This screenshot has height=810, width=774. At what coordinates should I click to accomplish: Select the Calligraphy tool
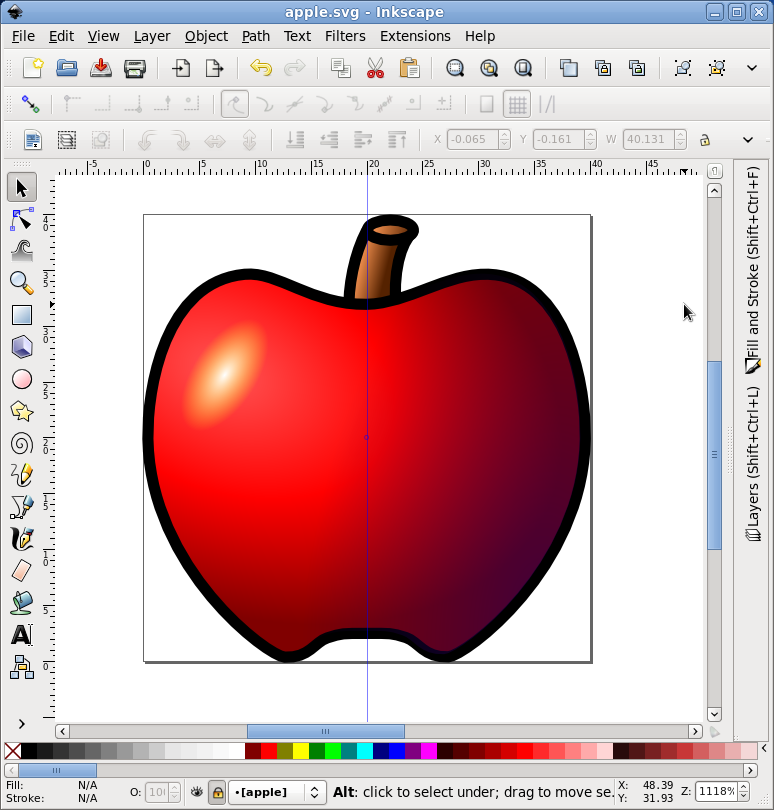click(x=21, y=539)
